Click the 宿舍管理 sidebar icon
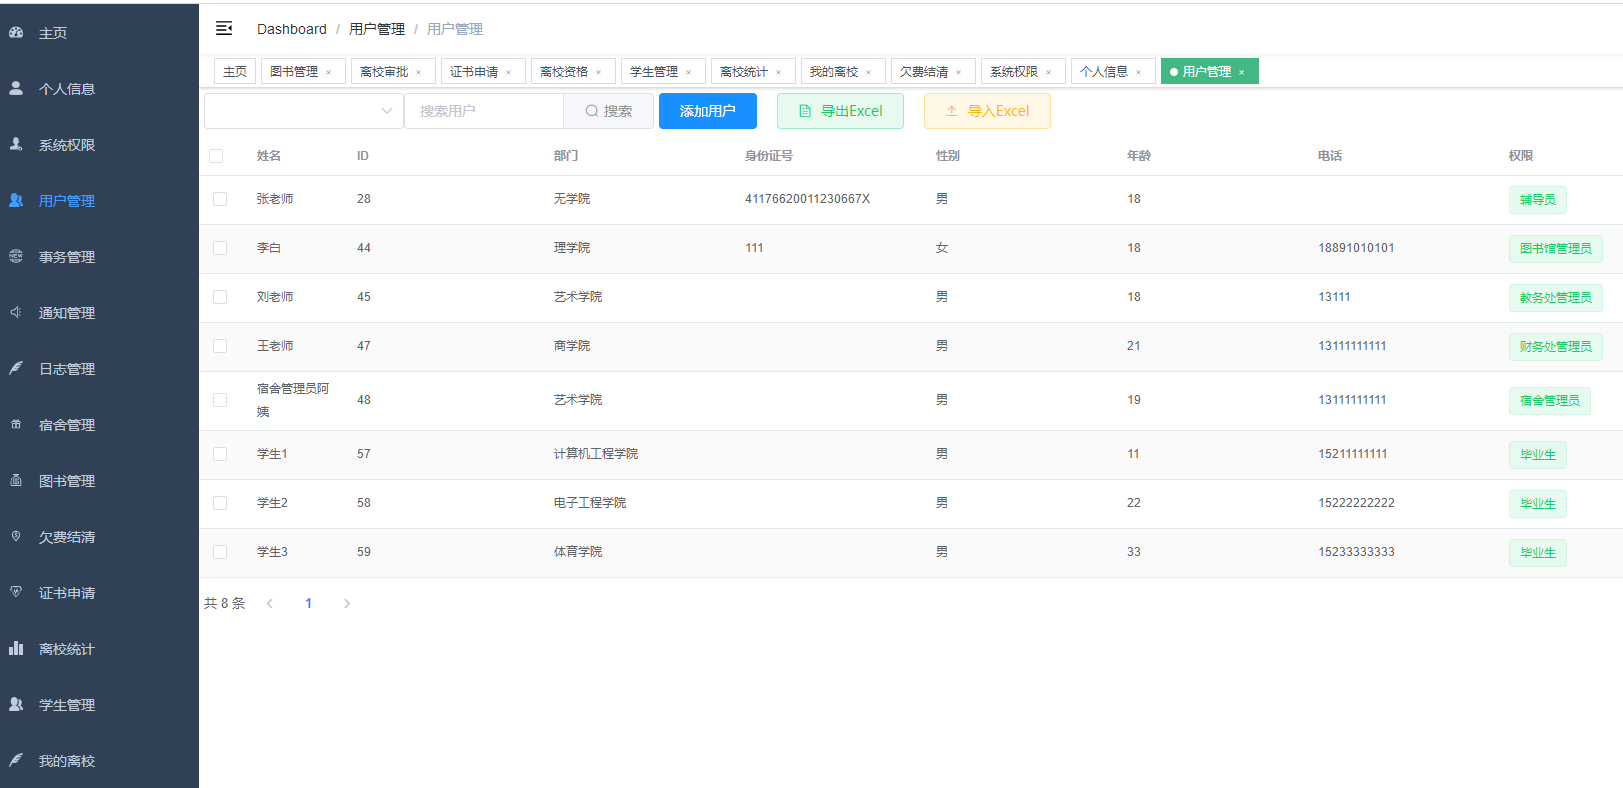 point(16,424)
